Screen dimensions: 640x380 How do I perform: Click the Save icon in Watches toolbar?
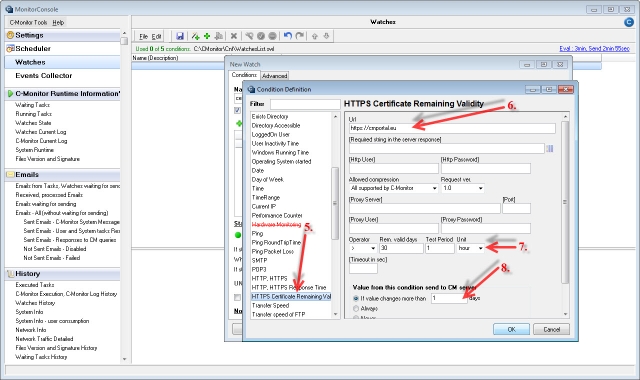coord(180,36)
